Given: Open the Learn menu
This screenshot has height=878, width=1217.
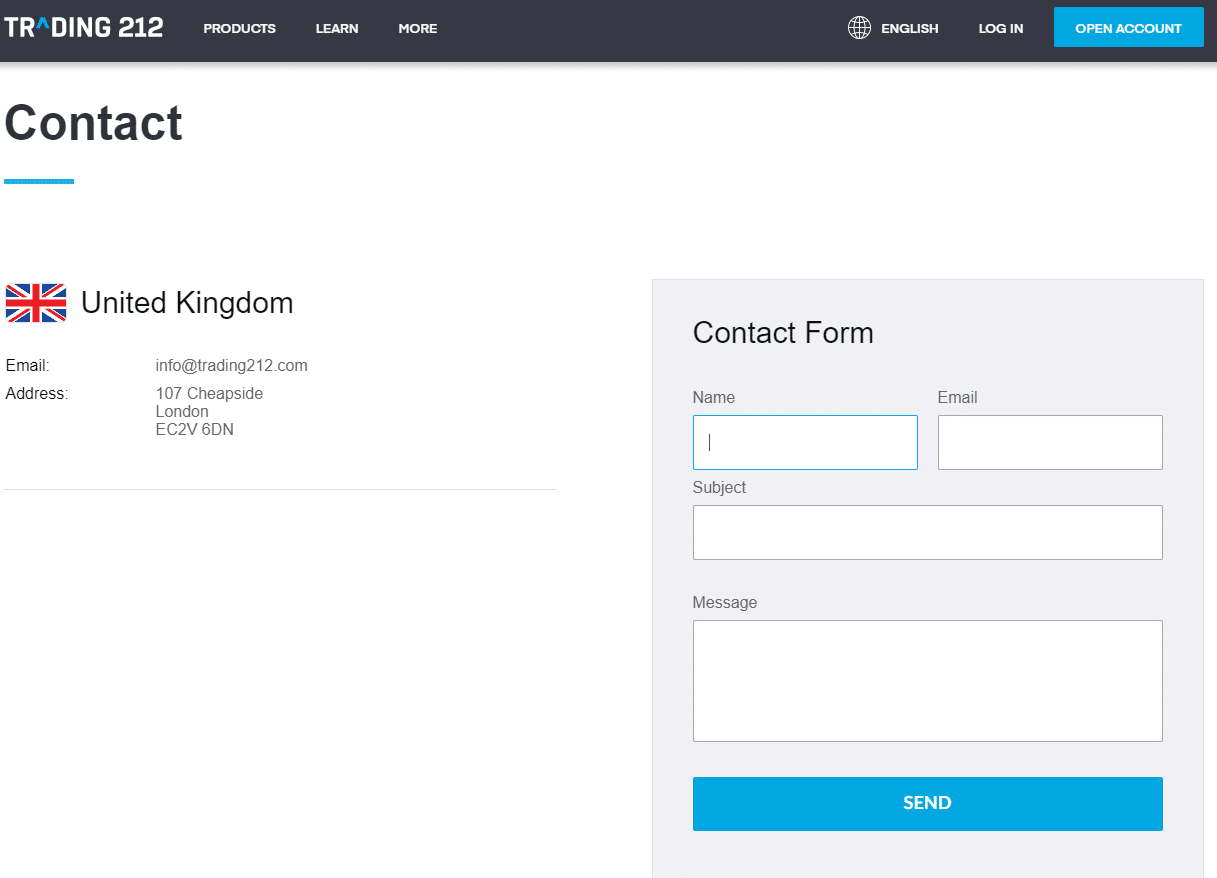Looking at the screenshot, I should (x=337, y=29).
